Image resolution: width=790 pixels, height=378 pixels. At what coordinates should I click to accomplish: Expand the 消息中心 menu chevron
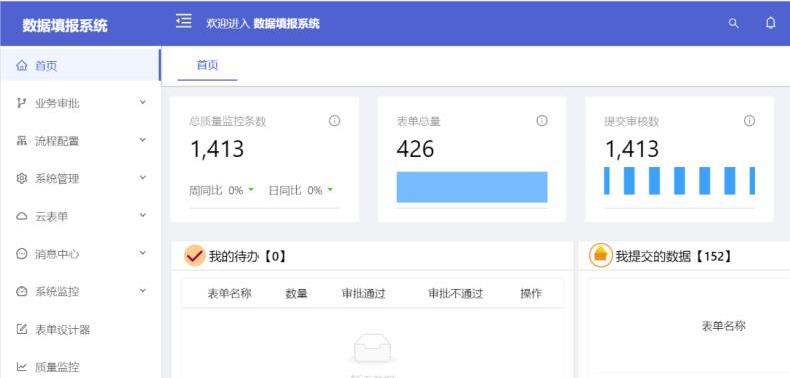(143, 253)
